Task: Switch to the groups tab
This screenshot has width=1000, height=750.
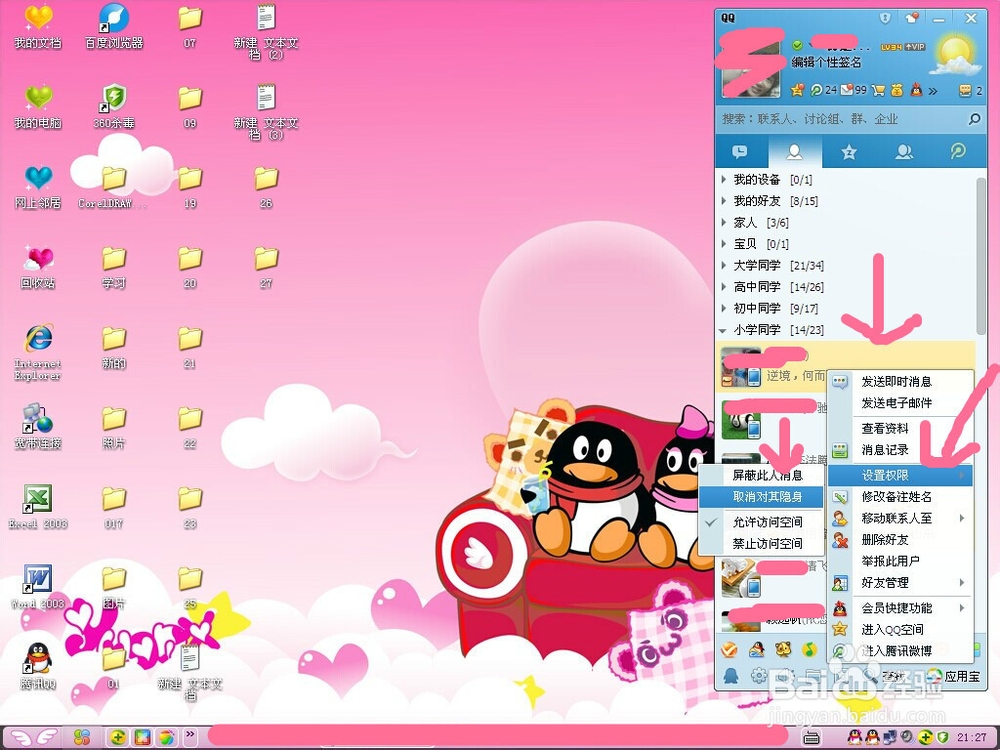Action: click(904, 152)
